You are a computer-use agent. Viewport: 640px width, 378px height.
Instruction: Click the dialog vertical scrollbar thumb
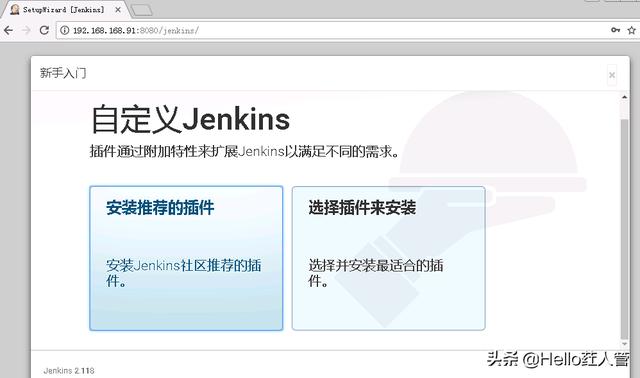tap(624, 229)
